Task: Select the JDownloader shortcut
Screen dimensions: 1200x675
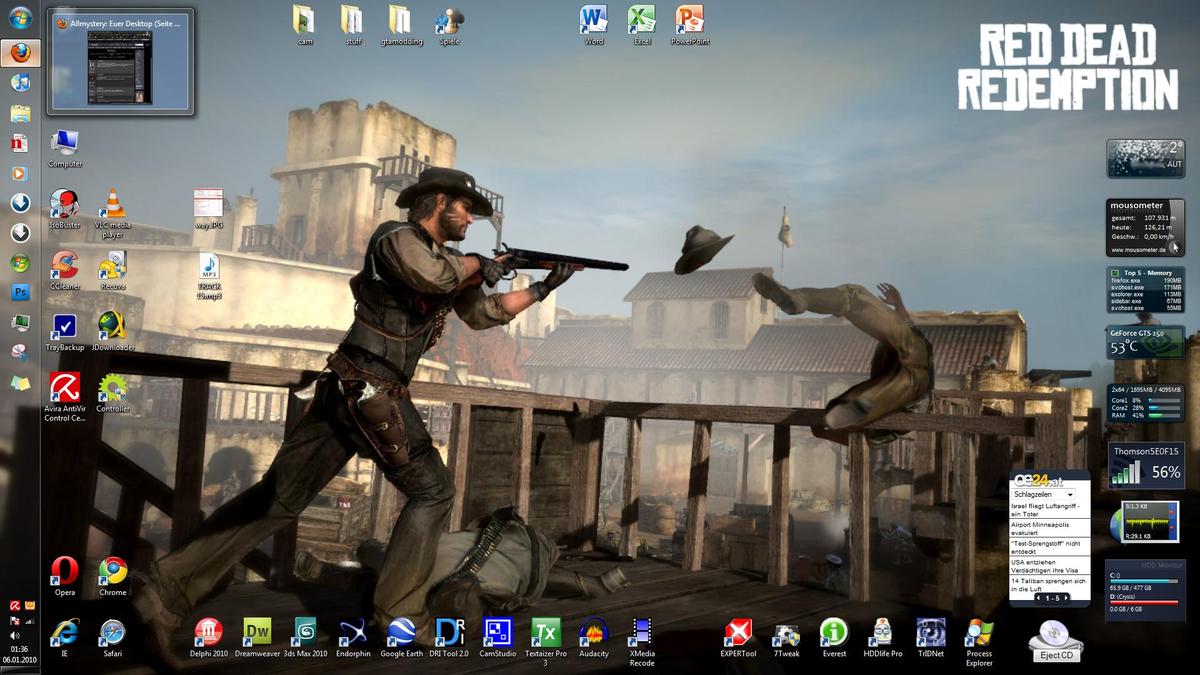Action: pyautogui.click(x=113, y=332)
